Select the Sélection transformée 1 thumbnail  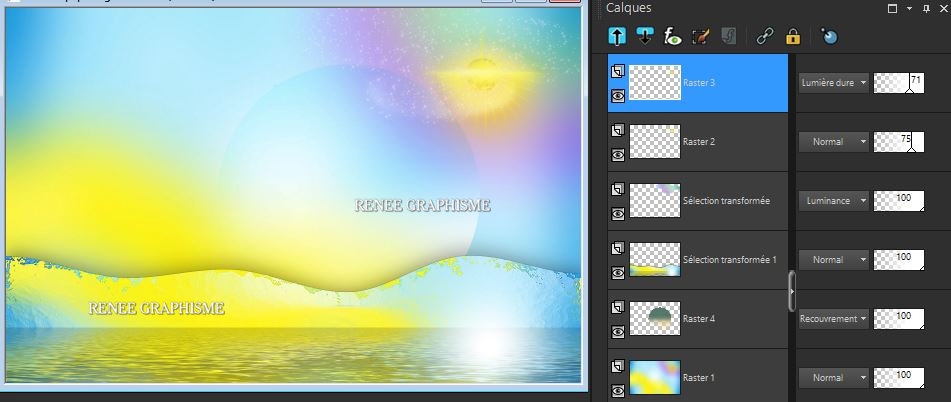pyautogui.click(x=655, y=259)
